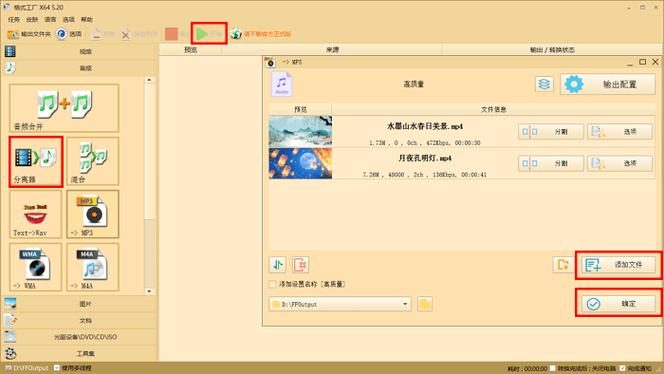
Task: Click the tool list scrollbar up arrow
Action: pos(149,80)
